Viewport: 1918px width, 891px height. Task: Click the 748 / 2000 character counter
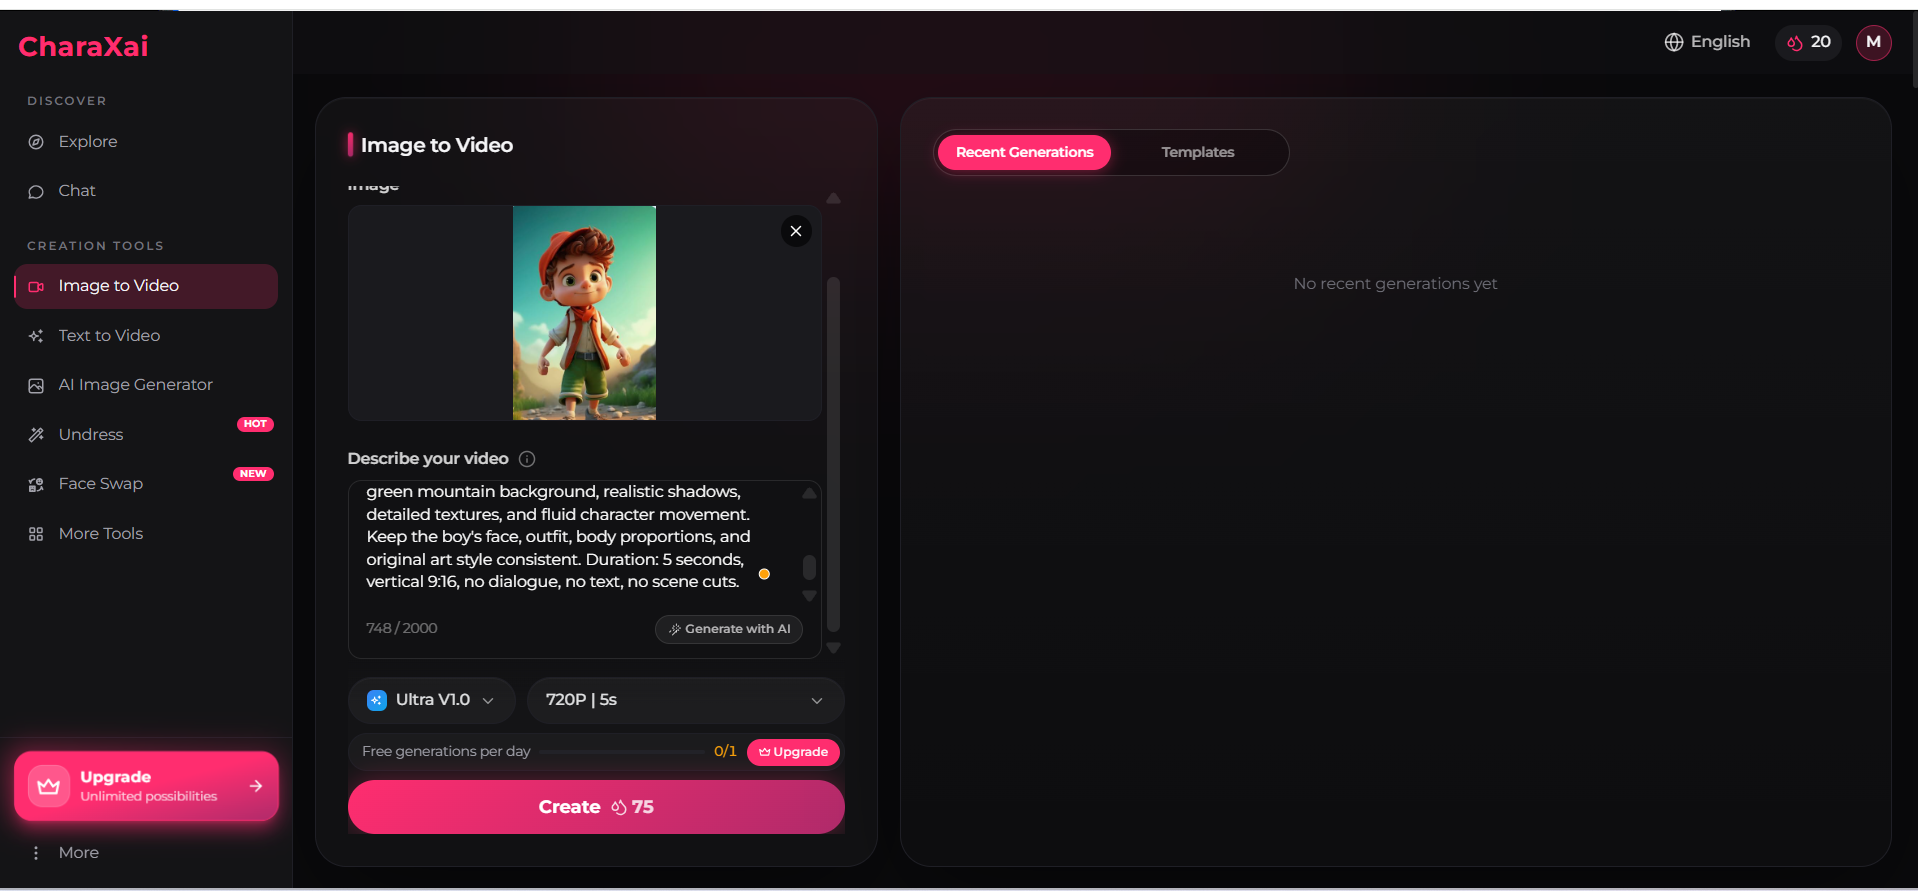[x=401, y=628]
